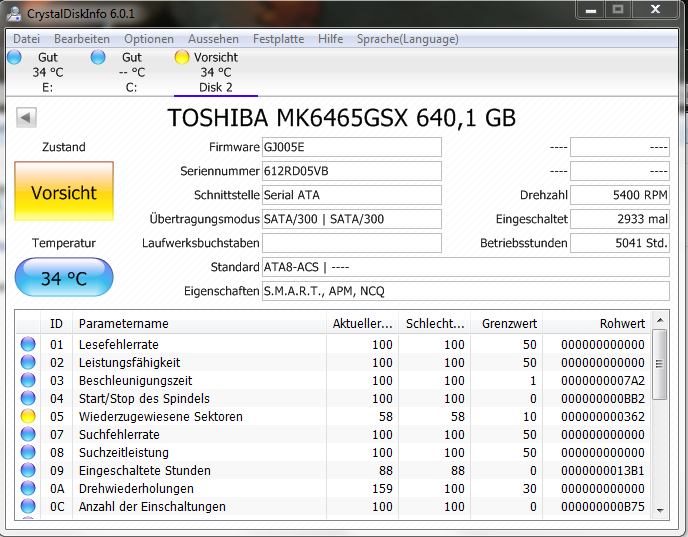Select the Start/Stop des Spindels parameter name
Viewport: 688px width, 537px height.
[x=144, y=398]
